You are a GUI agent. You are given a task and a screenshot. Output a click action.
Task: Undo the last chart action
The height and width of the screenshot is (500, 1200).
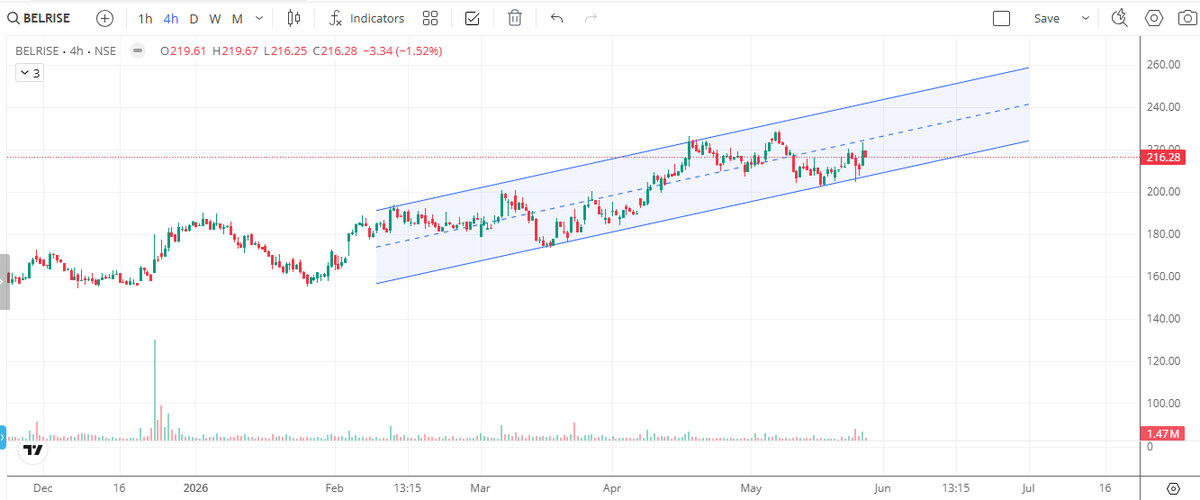tap(557, 18)
